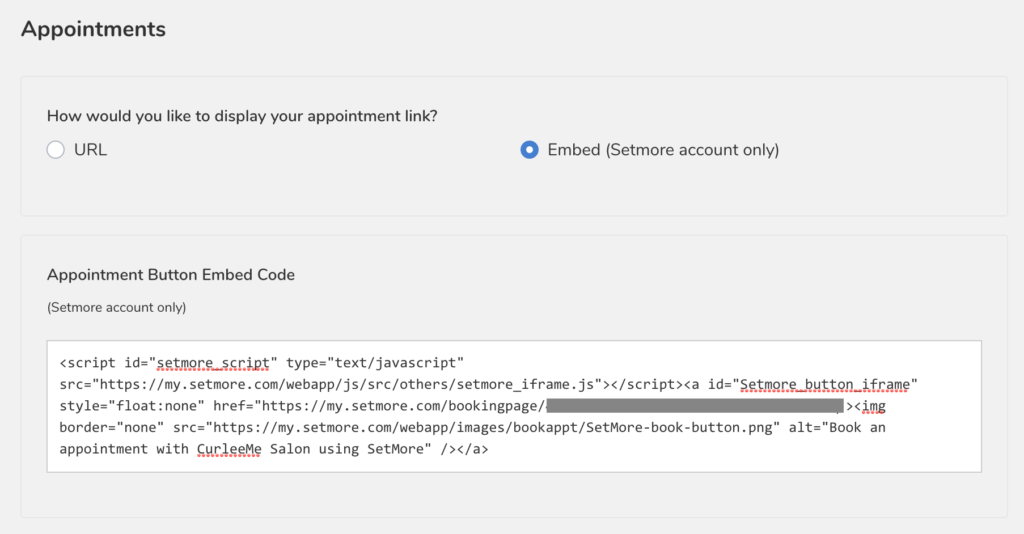Click the Appointments page heading

pyautogui.click(x=93, y=29)
